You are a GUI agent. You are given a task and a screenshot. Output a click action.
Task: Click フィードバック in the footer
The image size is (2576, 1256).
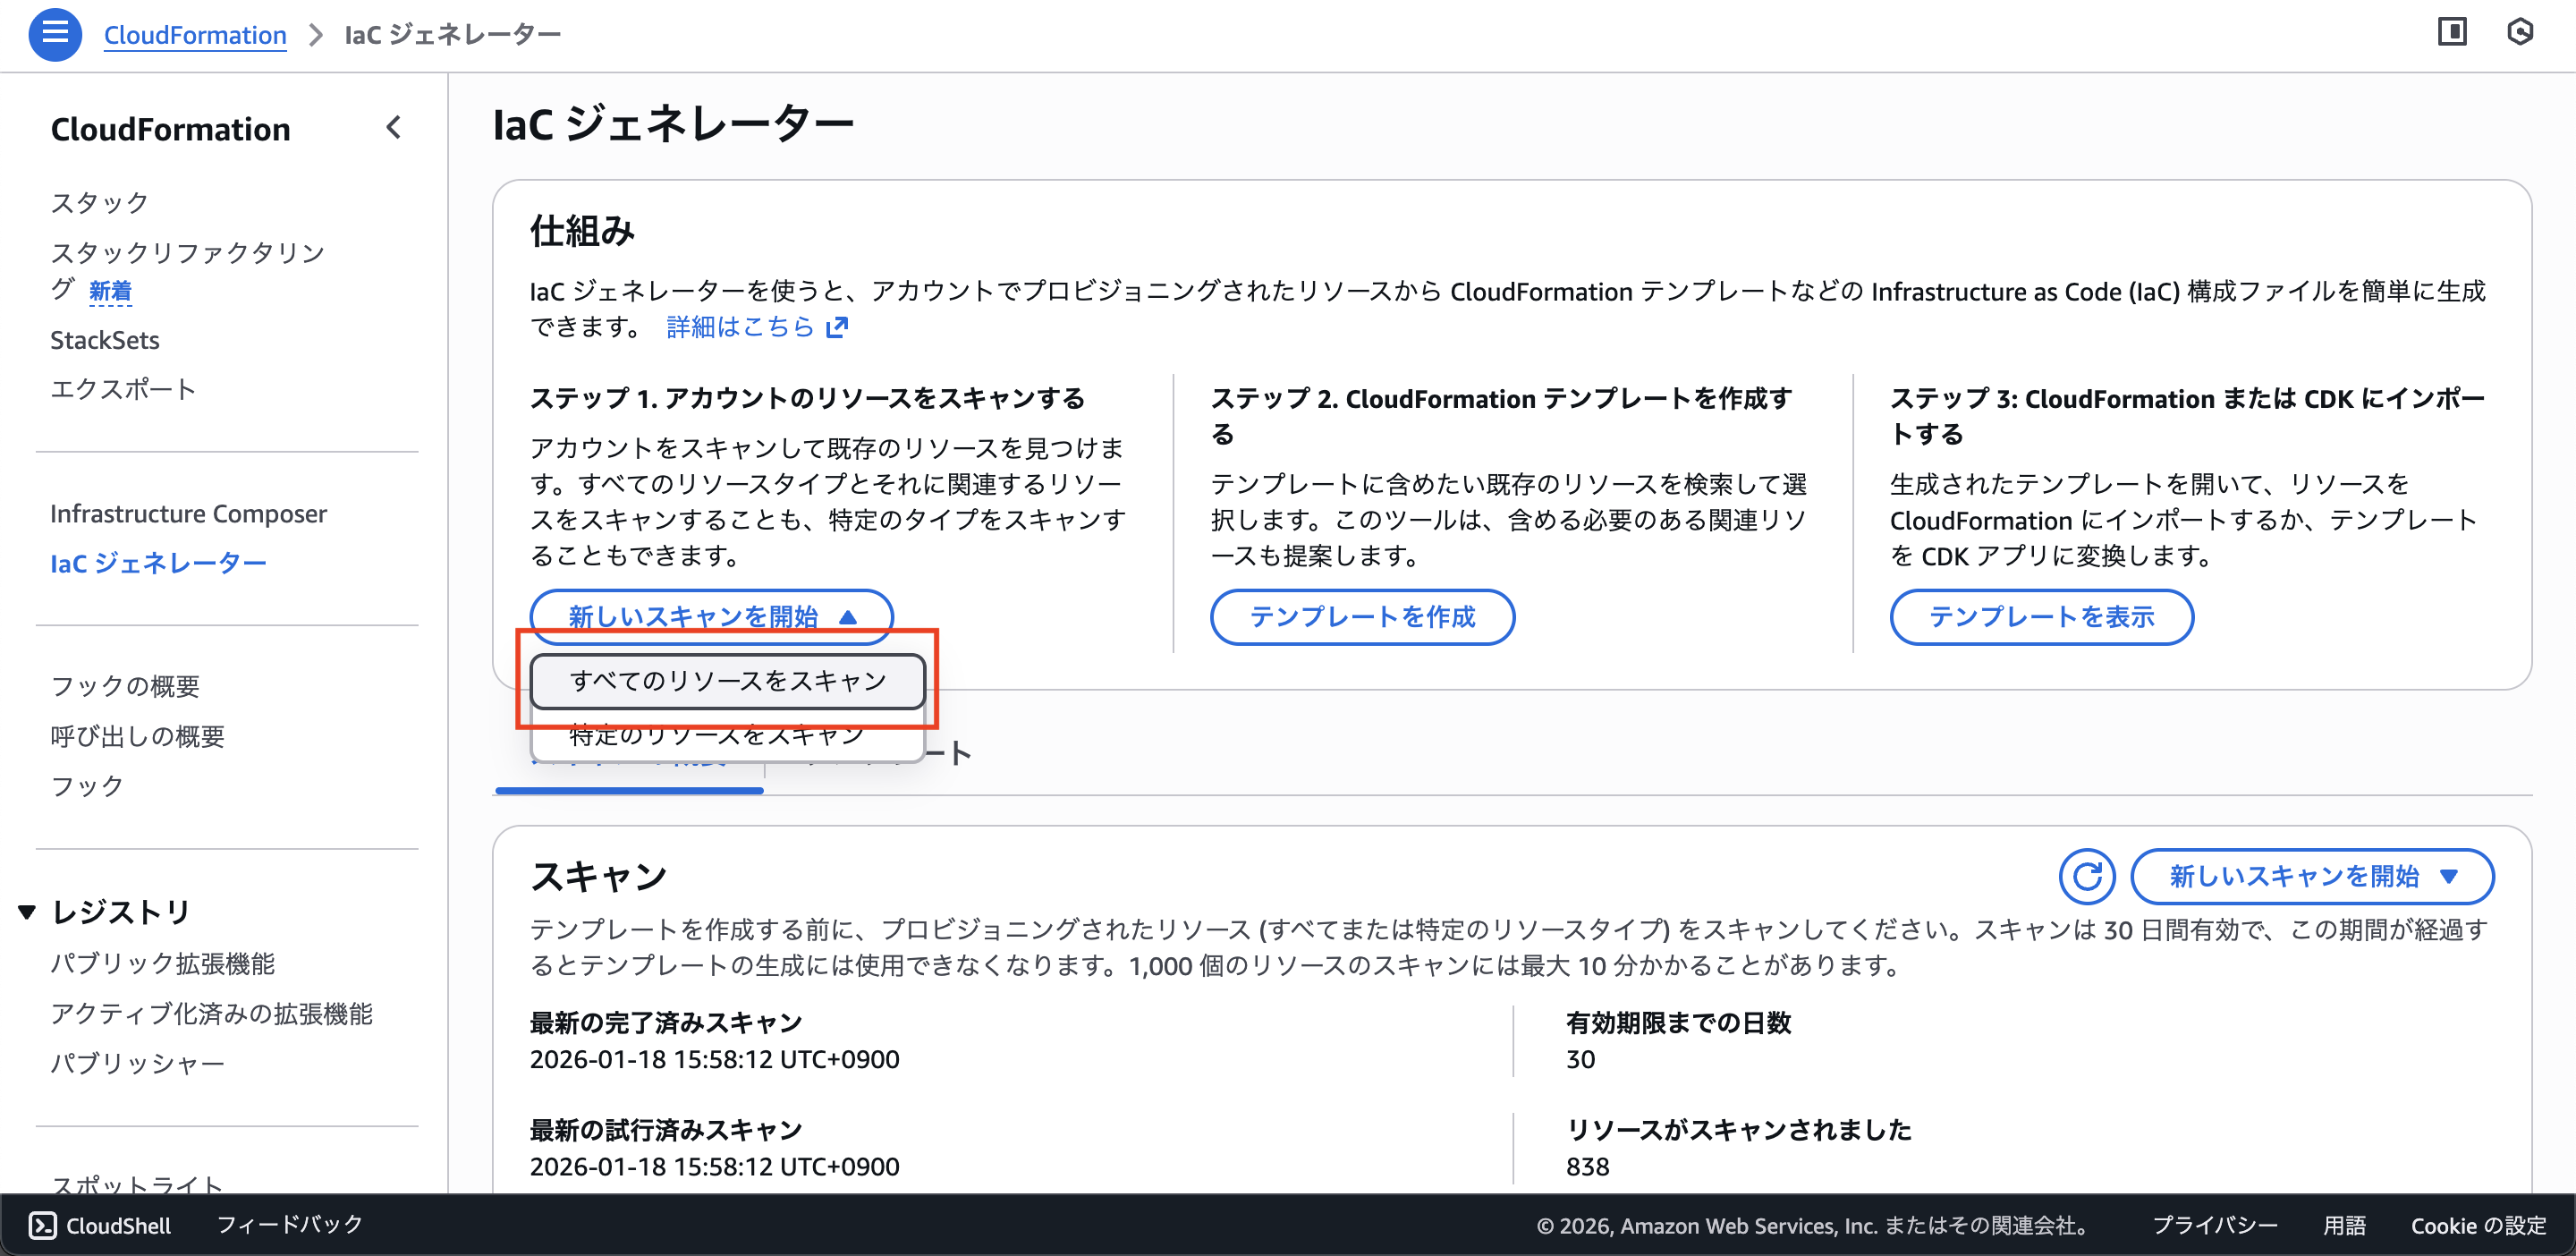coord(289,1224)
